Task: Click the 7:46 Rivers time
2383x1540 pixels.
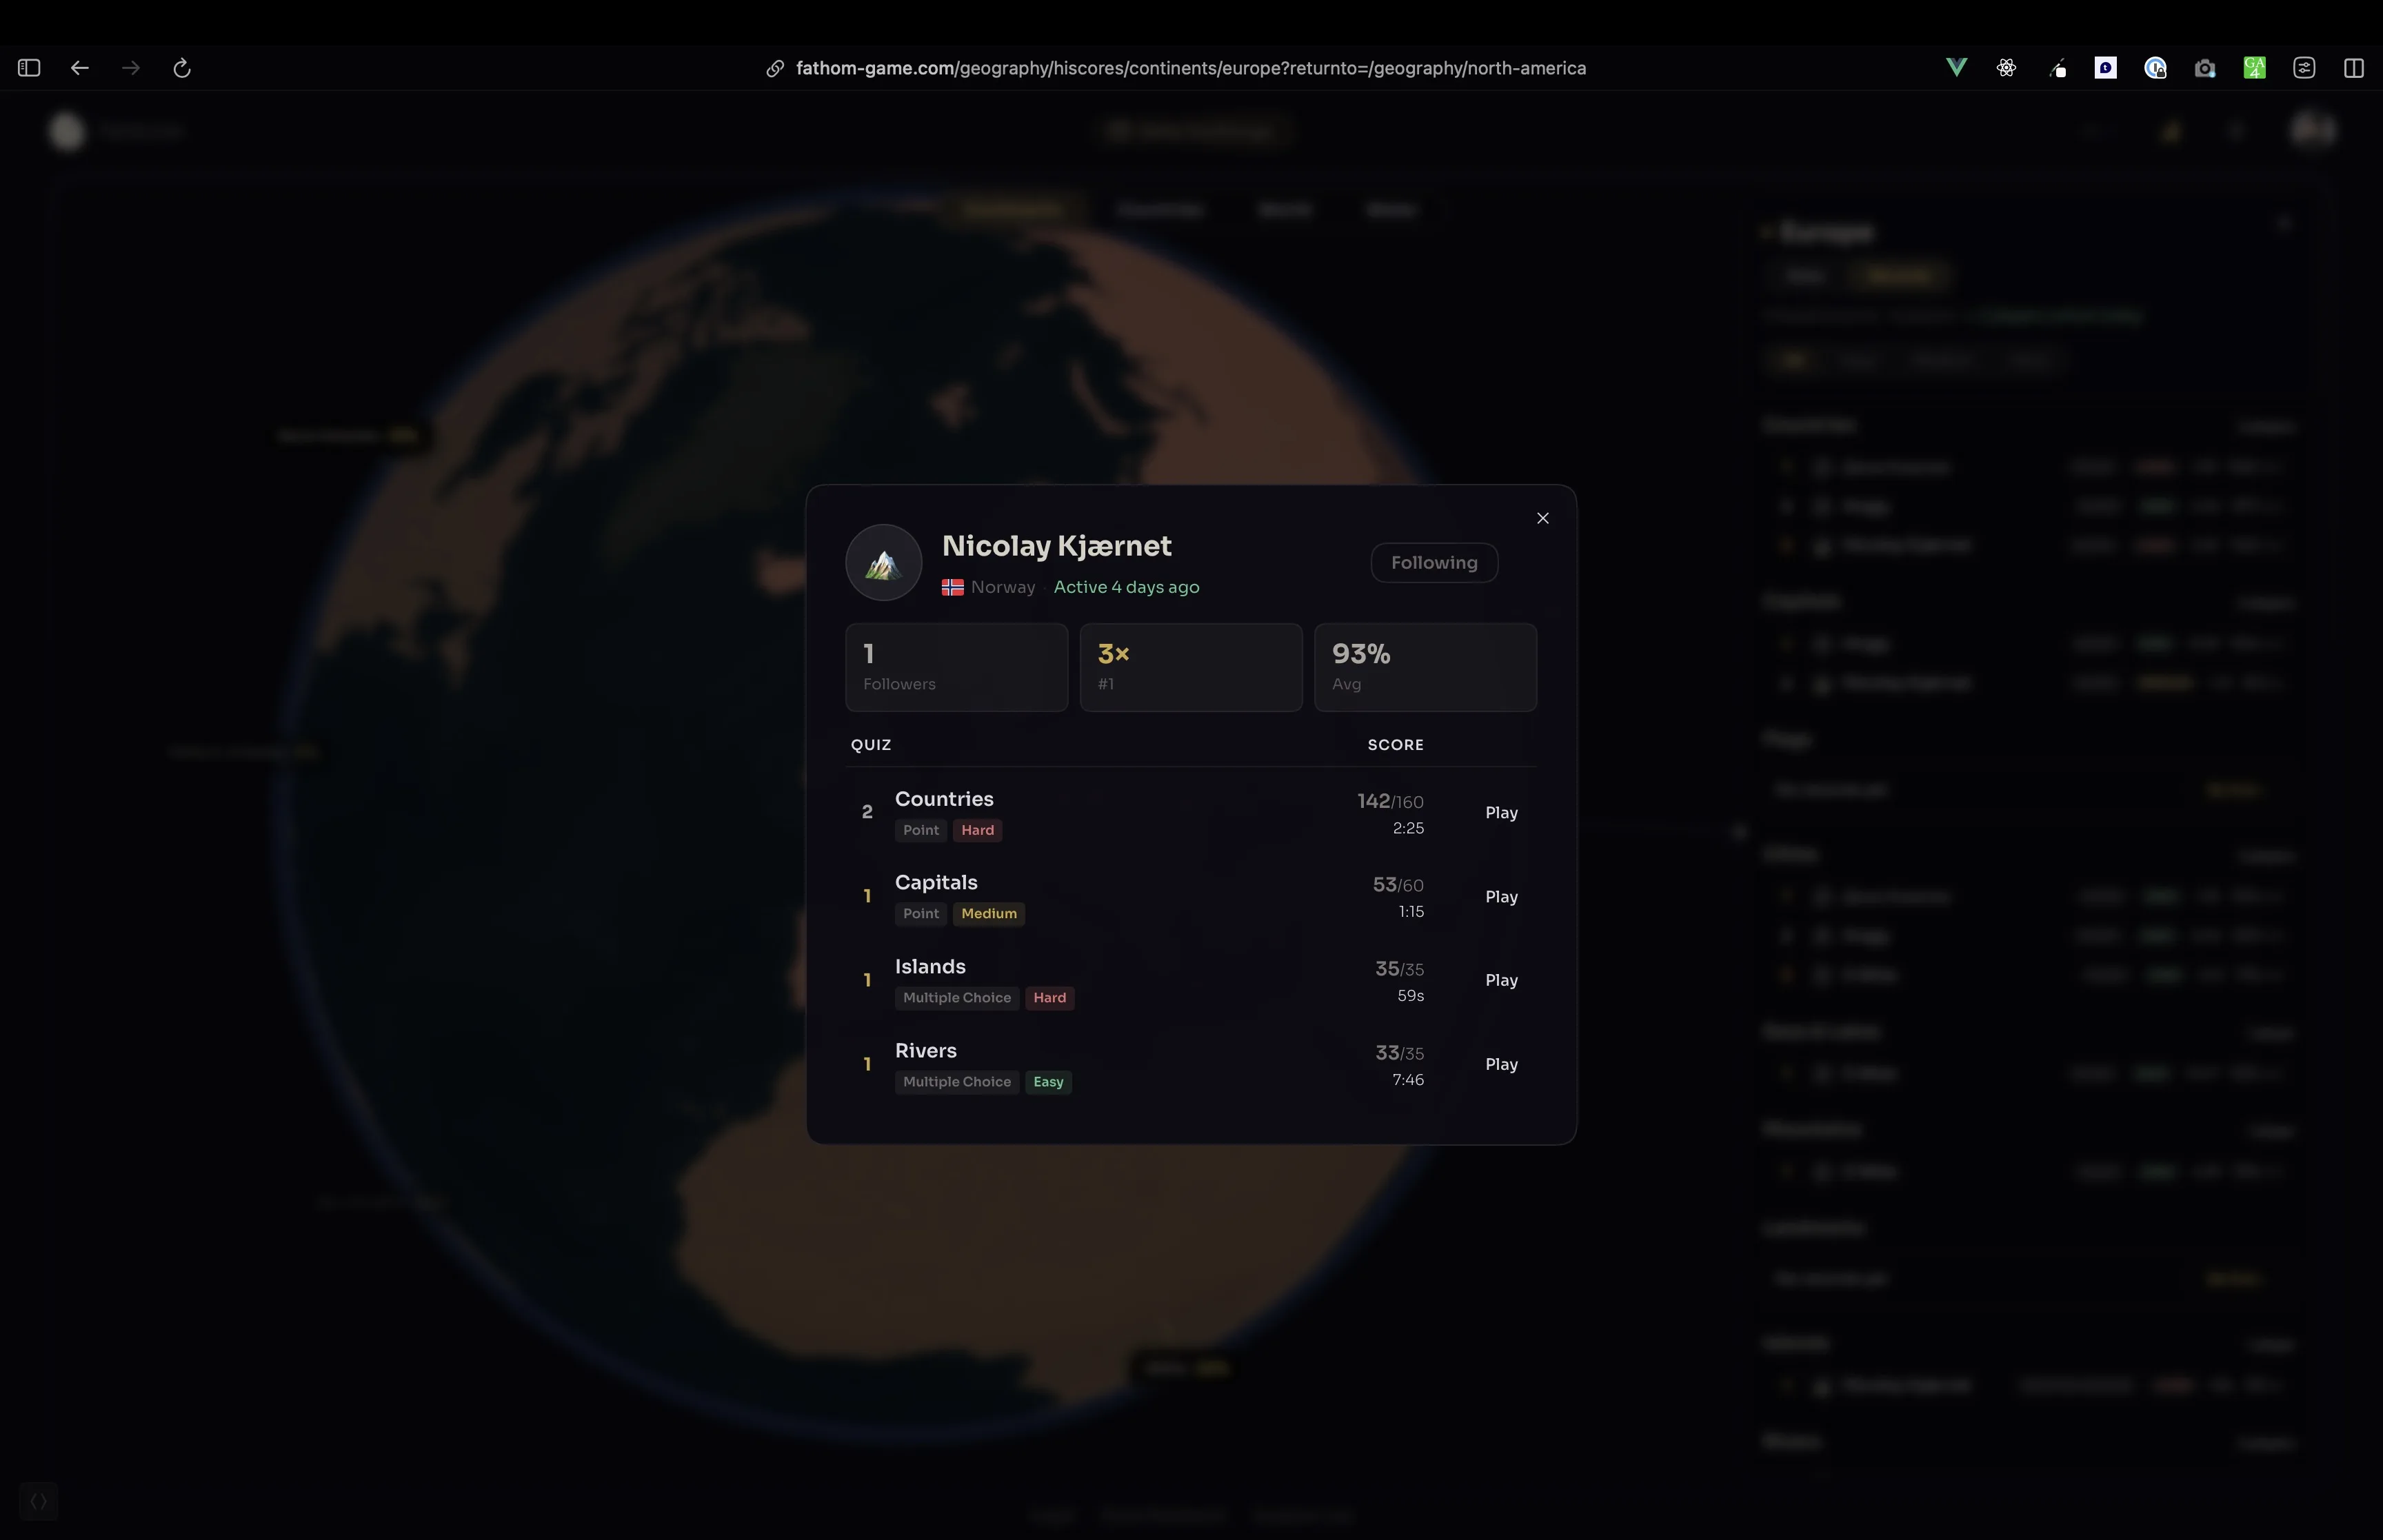Action: click(x=1408, y=1080)
